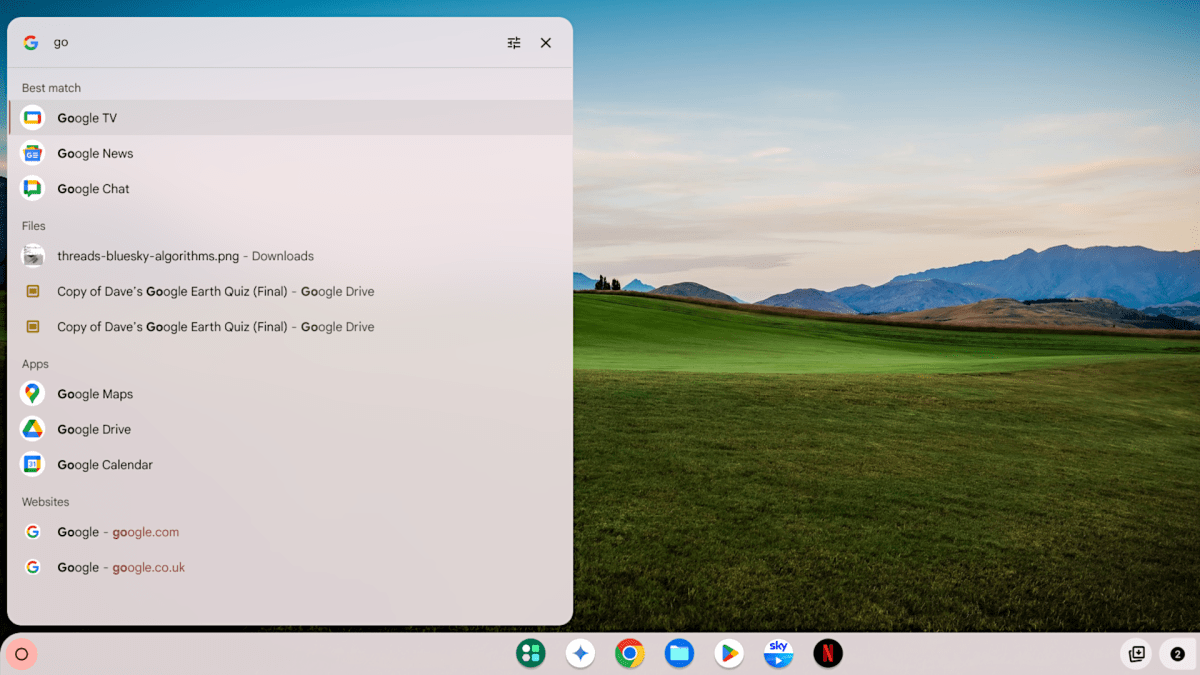The height and width of the screenshot is (675, 1200).
Task: Open the screen capture icon near the clock
Action: point(1136,653)
